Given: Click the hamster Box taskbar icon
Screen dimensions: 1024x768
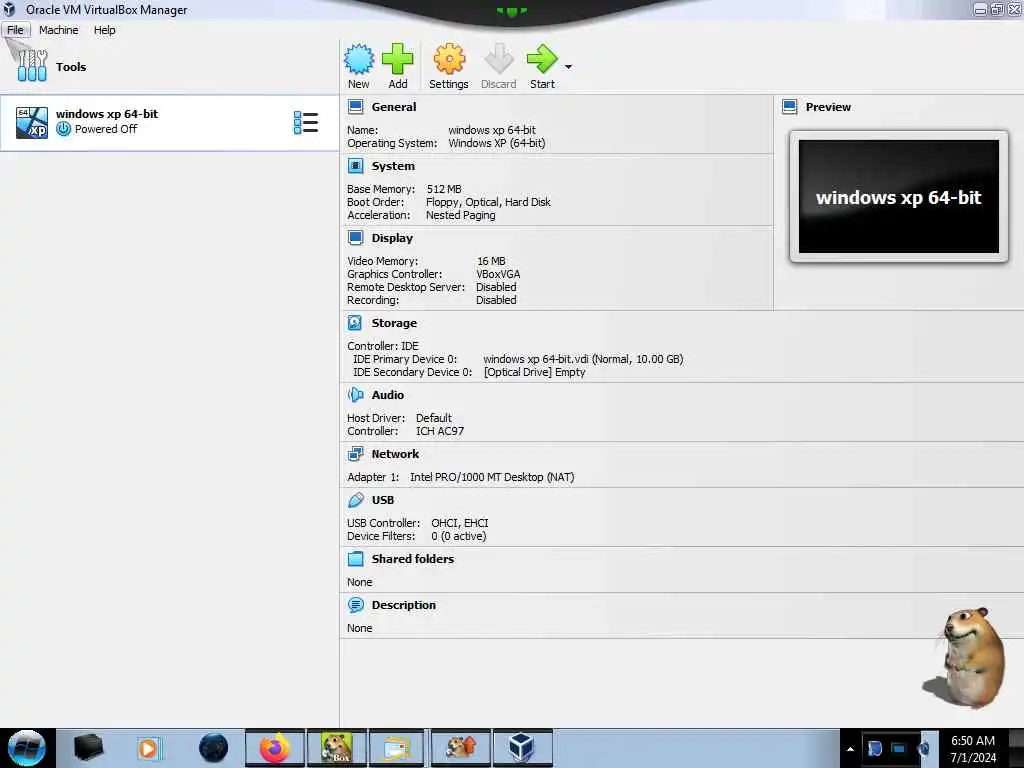Looking at the screenshot, I should tap(336, 748).
